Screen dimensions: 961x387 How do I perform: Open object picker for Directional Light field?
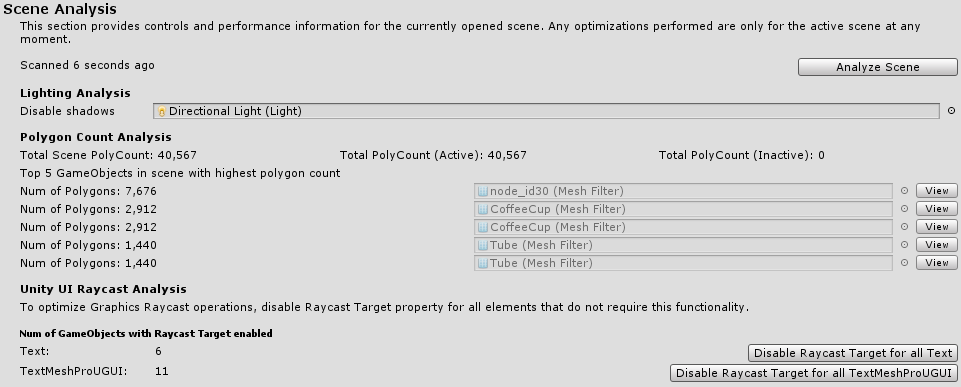(x=951, y=111)
